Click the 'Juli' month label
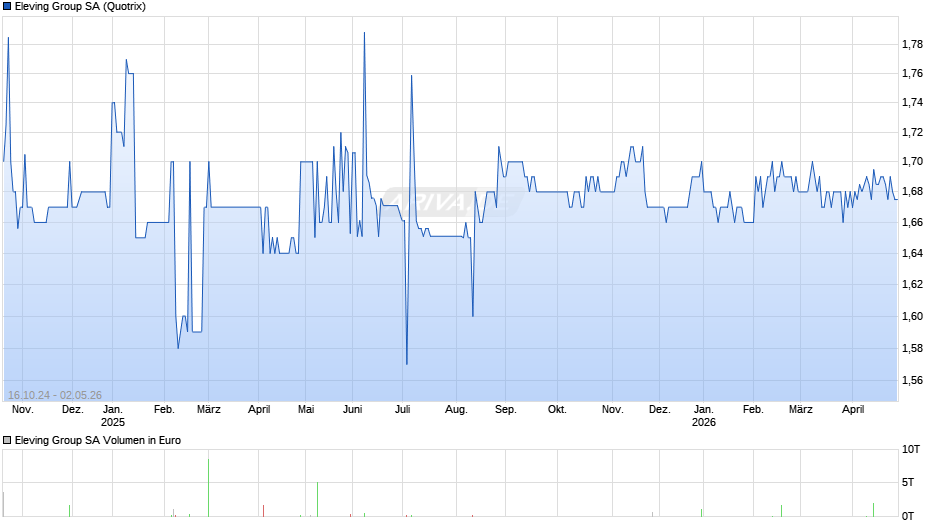 (x=403, y=410)
